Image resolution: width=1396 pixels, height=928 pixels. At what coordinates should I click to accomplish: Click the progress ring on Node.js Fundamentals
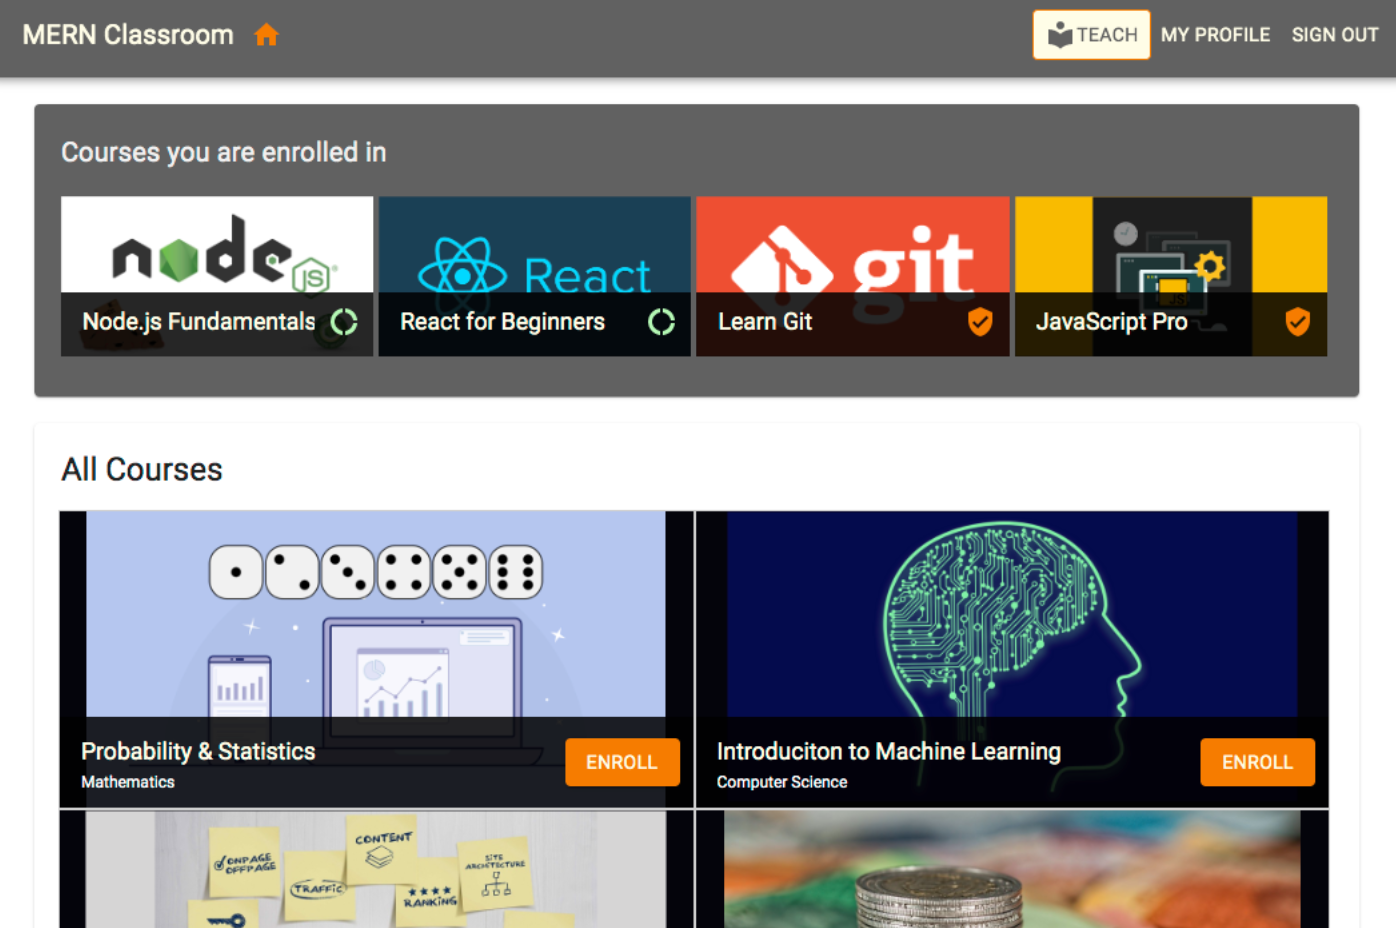[x=344, y=322]
